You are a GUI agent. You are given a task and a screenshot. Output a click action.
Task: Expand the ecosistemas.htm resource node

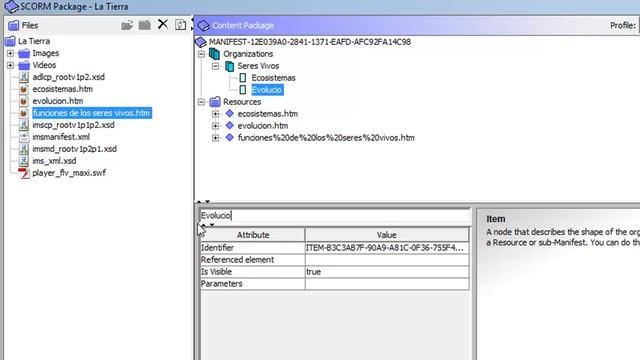coord(216,114)
